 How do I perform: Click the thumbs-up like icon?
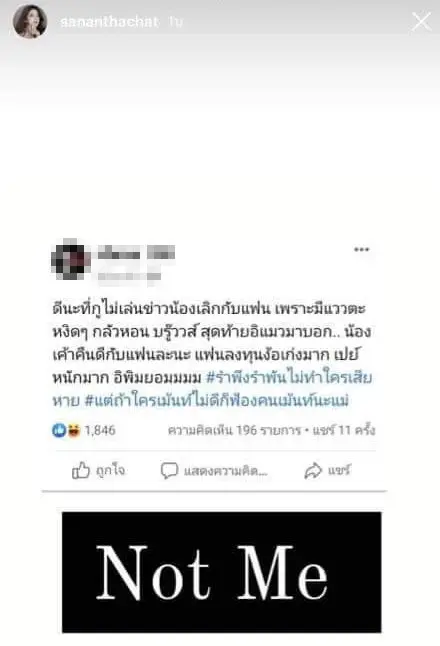[81, 470]
